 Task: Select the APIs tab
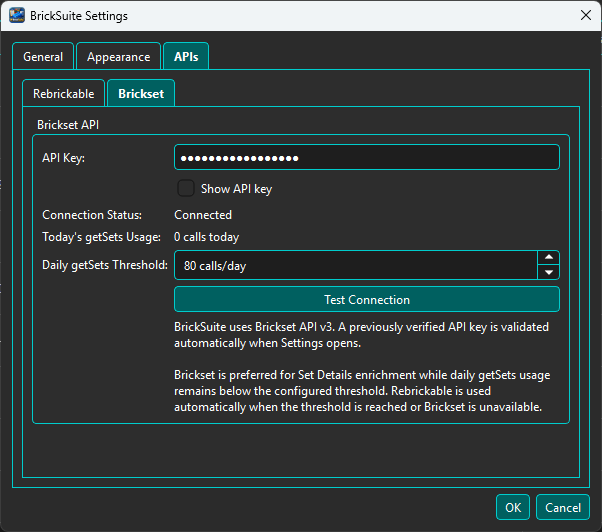[x=186, y=57]
